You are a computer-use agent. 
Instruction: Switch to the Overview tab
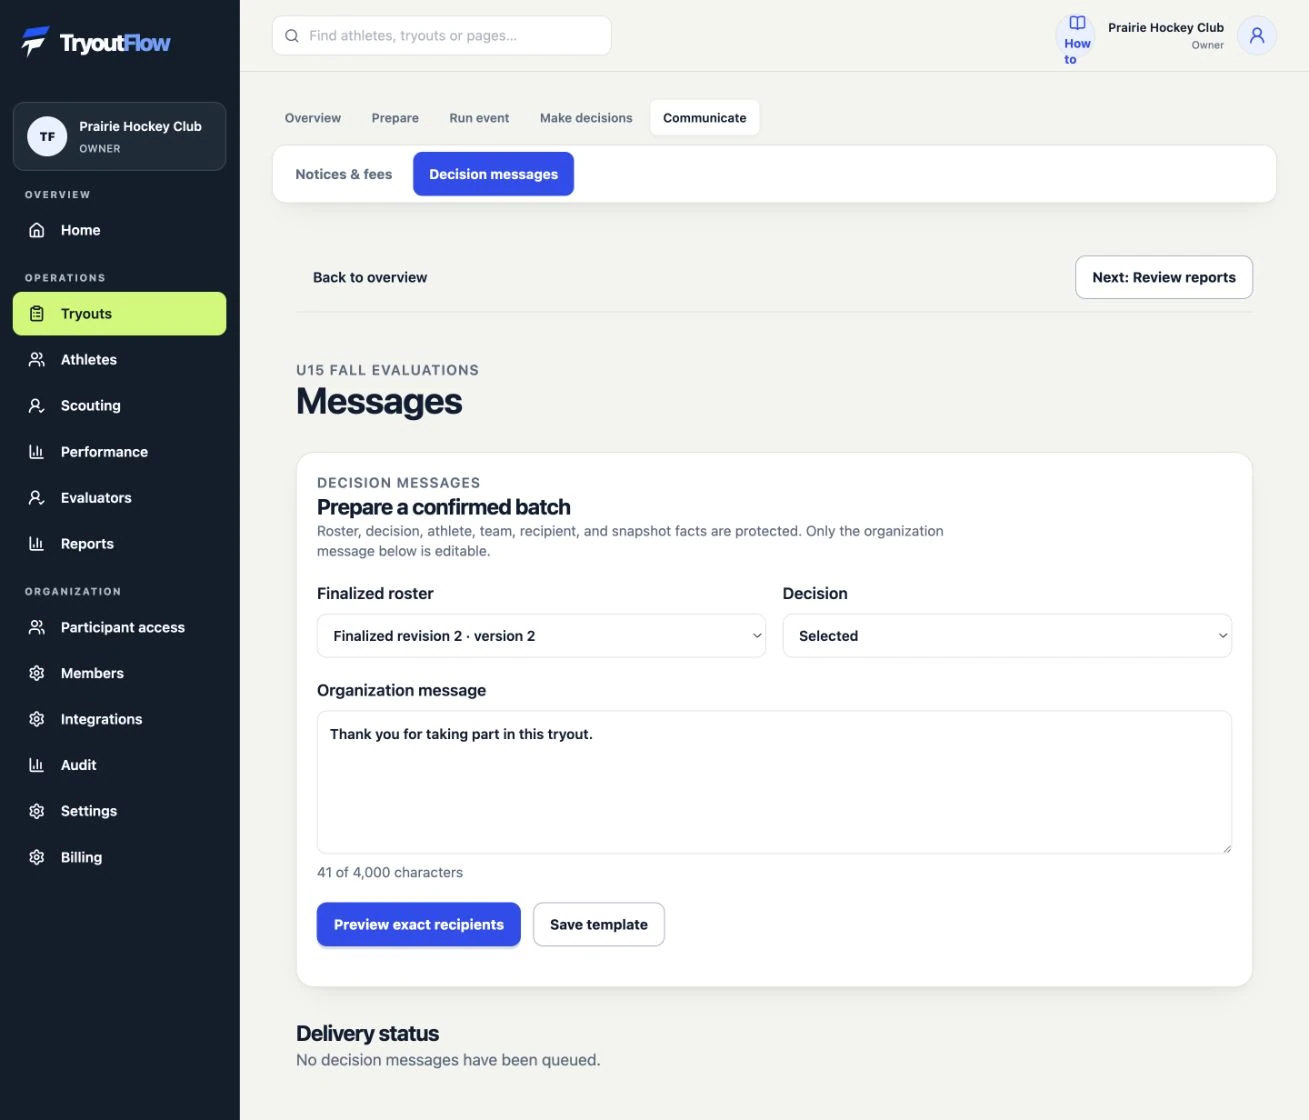313,118
